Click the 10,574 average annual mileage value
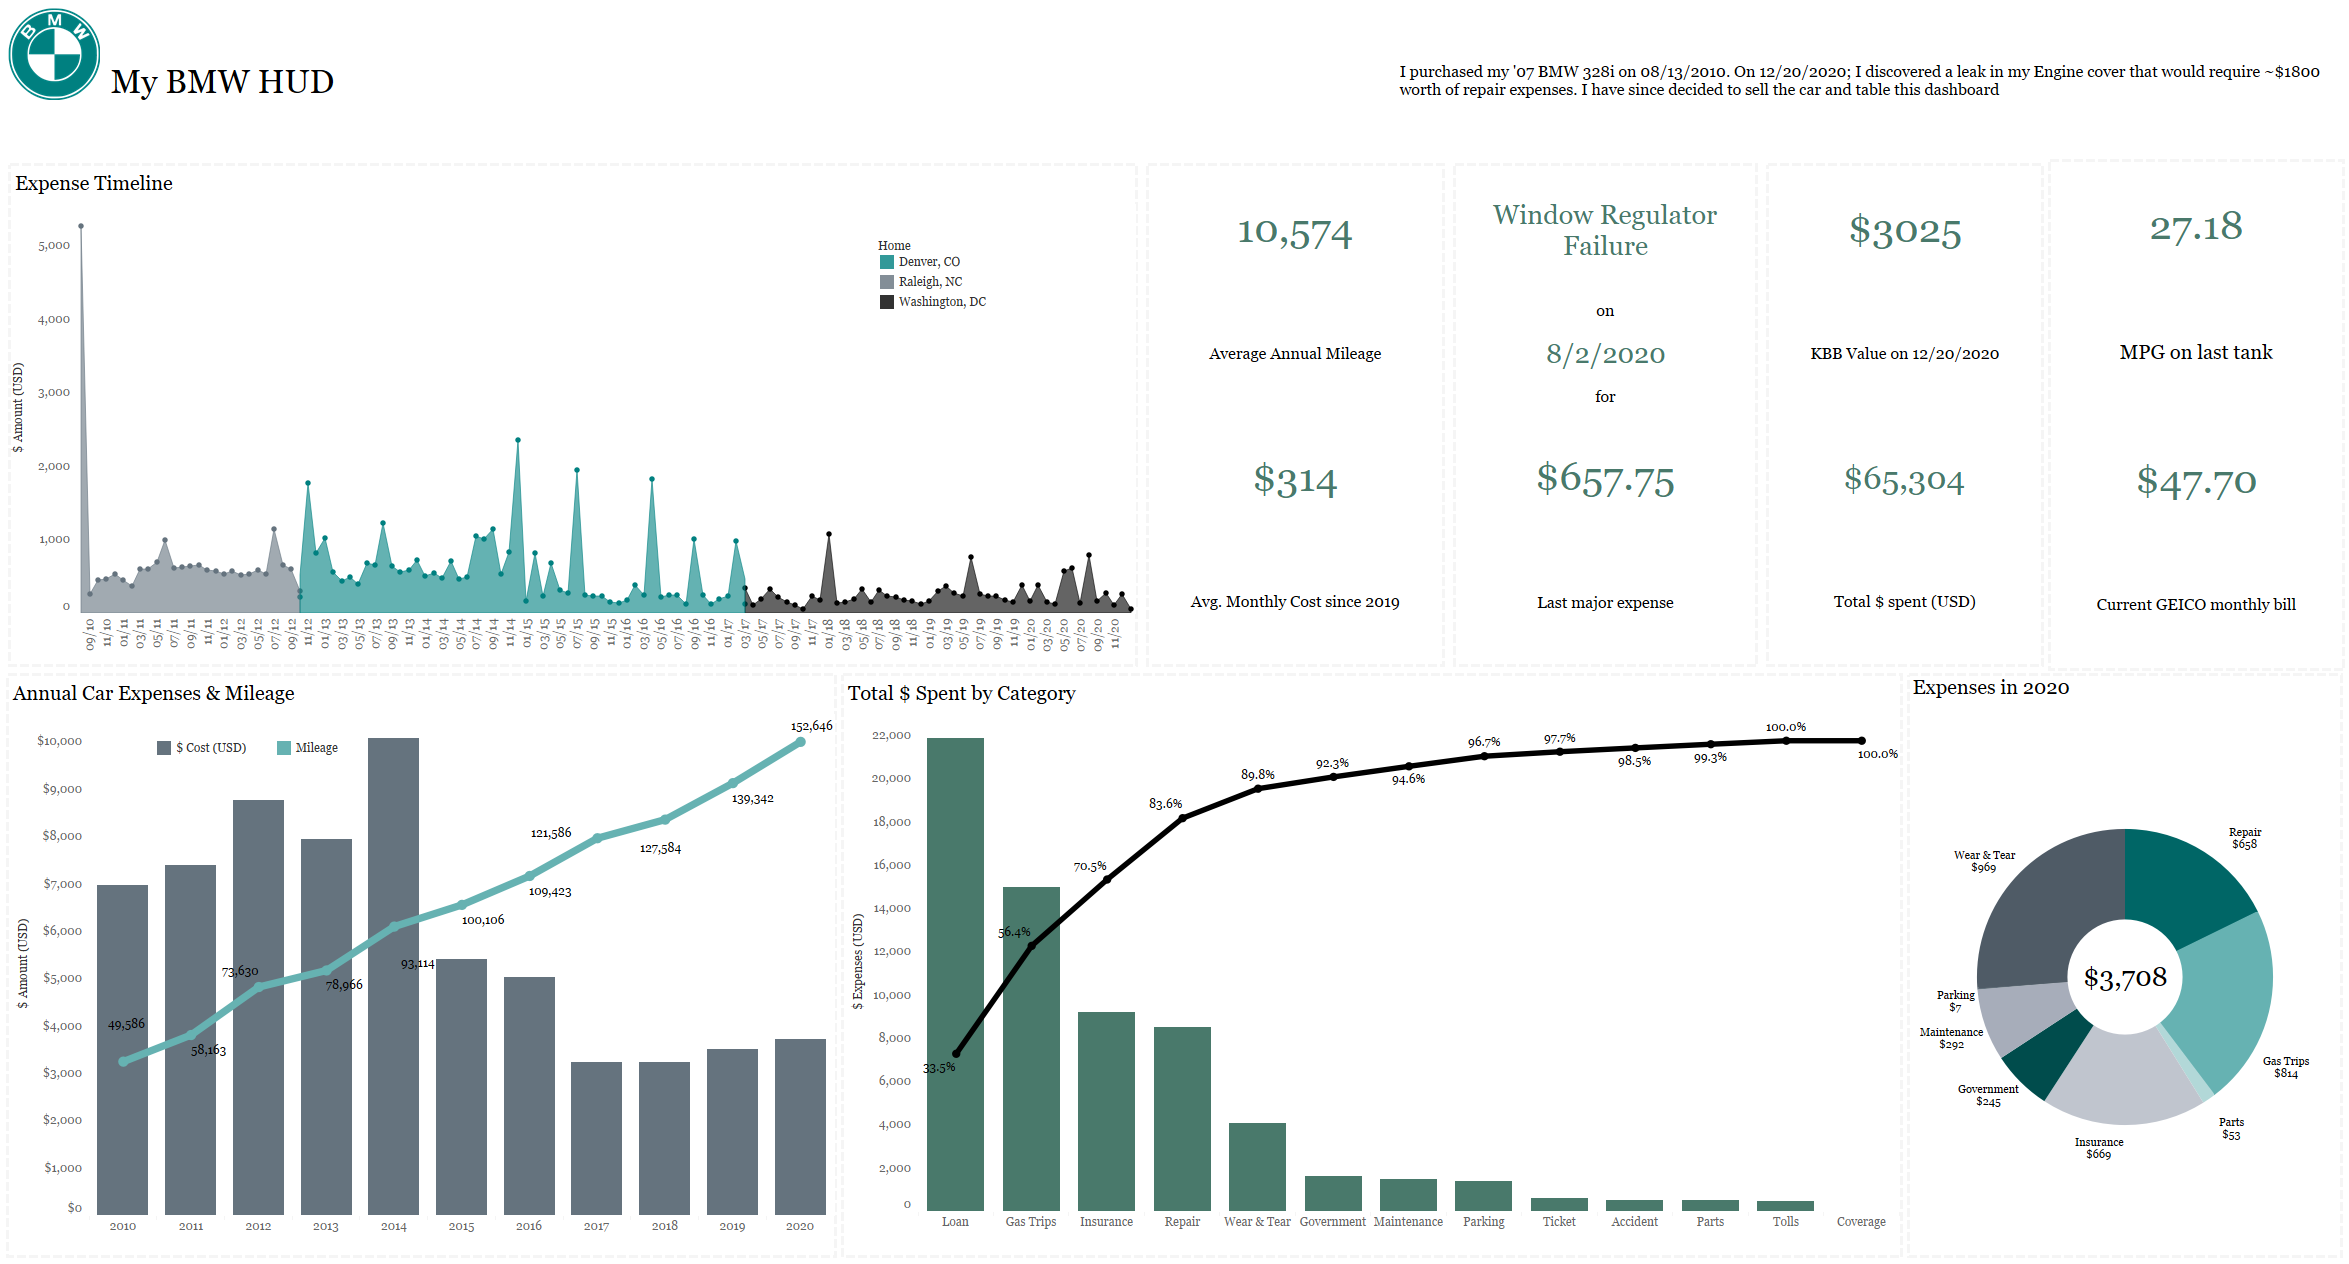Image resolution: width=2349 pixels, height=1264 pixels. [x=1294, y=233]
